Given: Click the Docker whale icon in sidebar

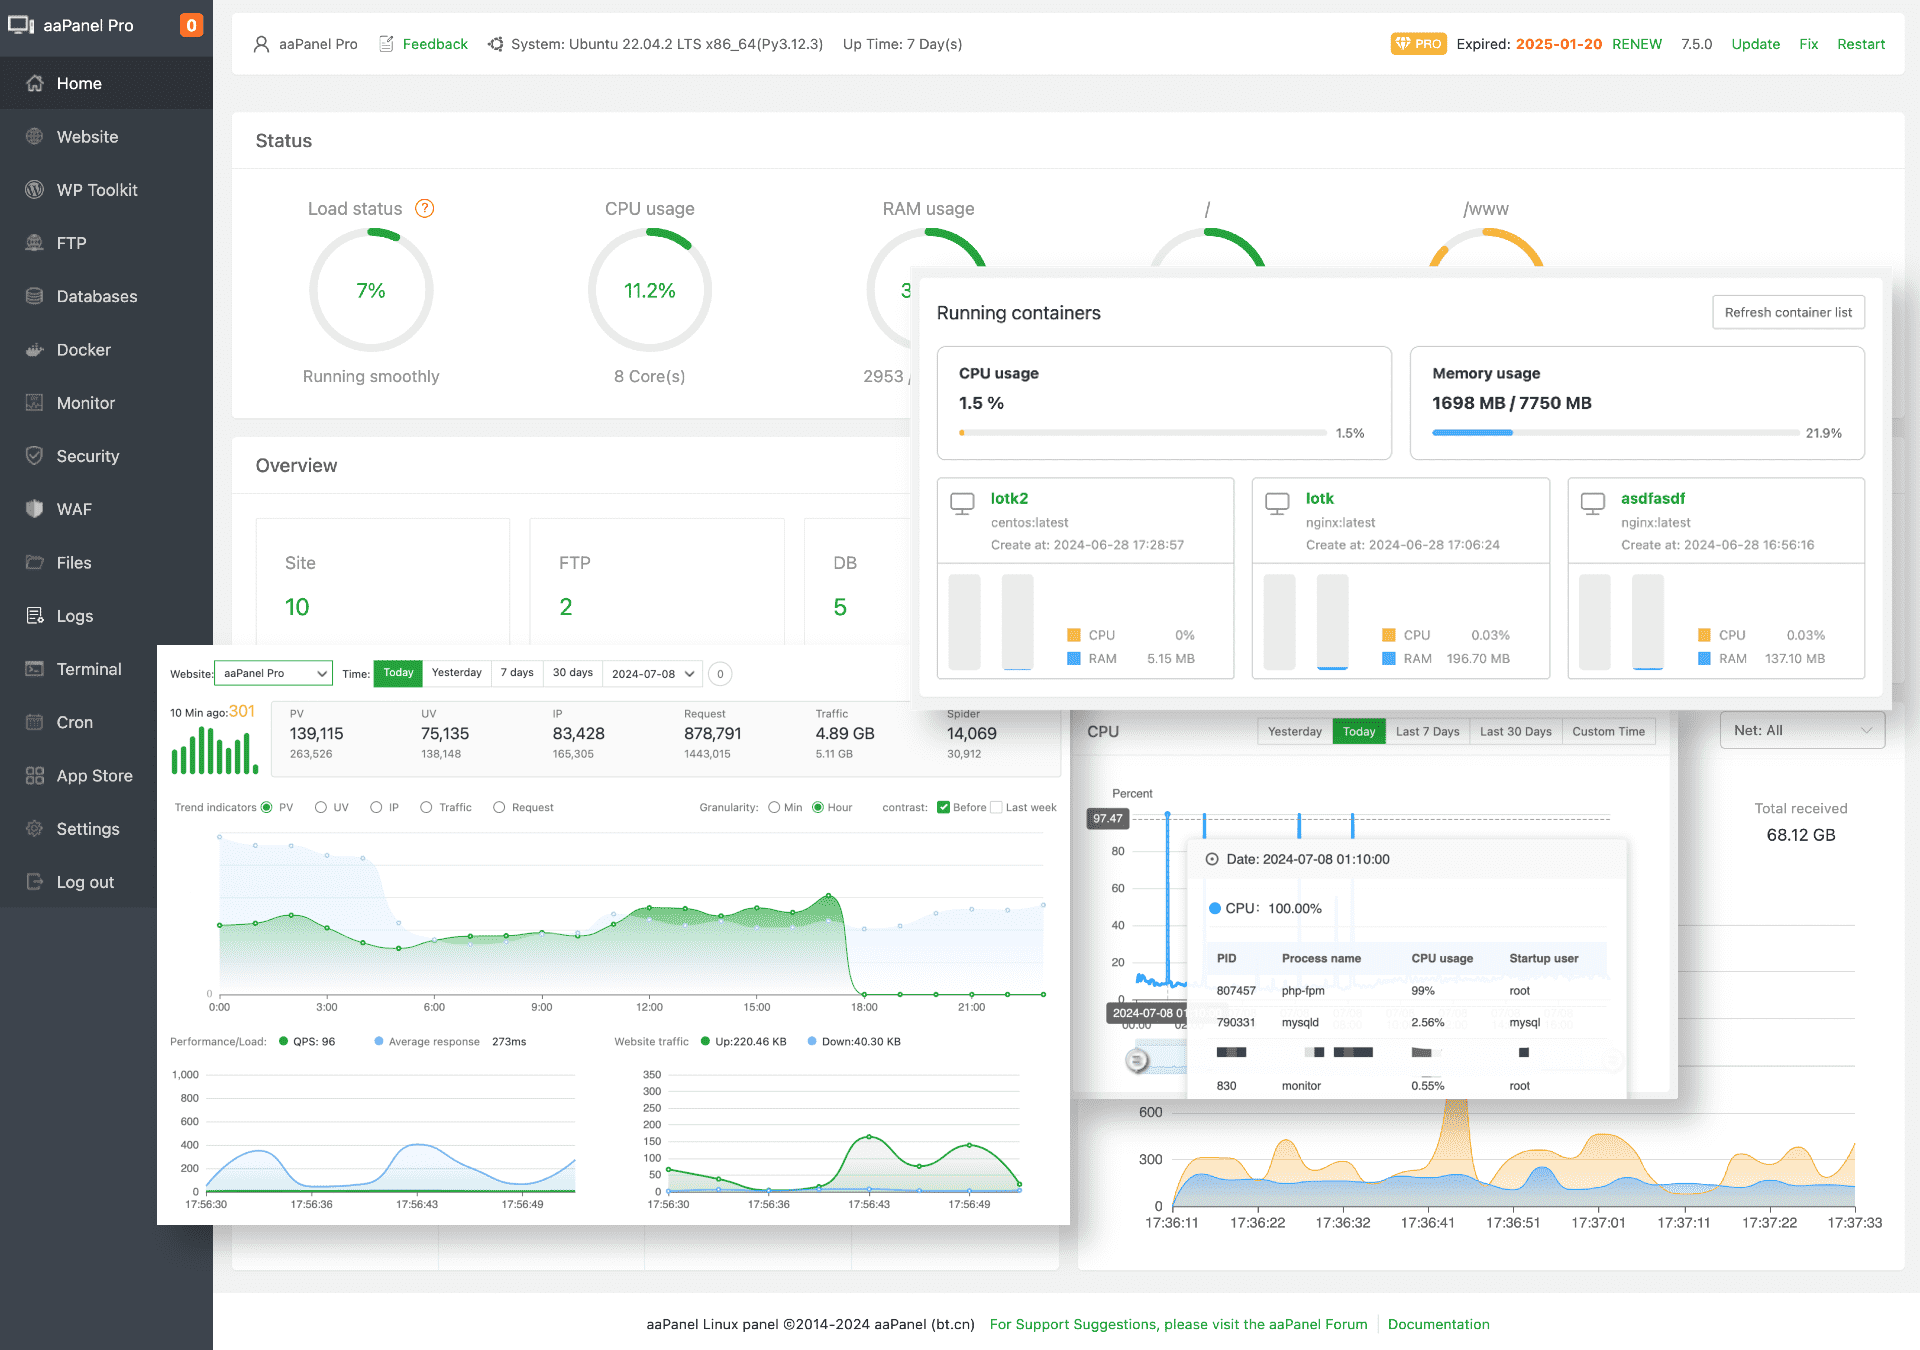Looking at the screenshot, I should tap(35, 350).
